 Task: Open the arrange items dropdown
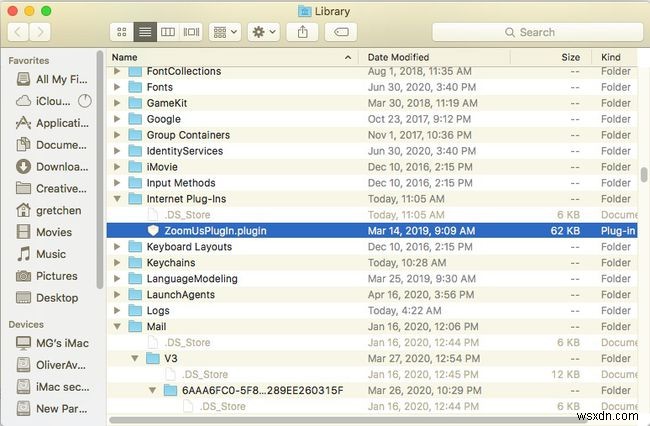225,32
